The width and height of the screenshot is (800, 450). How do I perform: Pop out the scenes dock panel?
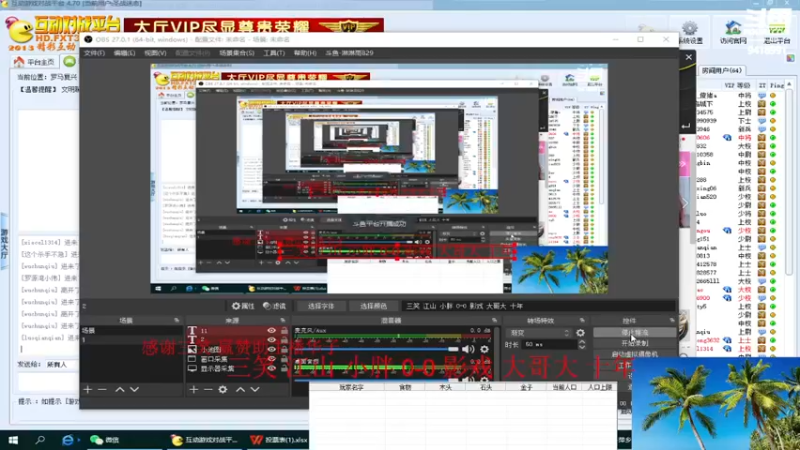tap(177, 320)
